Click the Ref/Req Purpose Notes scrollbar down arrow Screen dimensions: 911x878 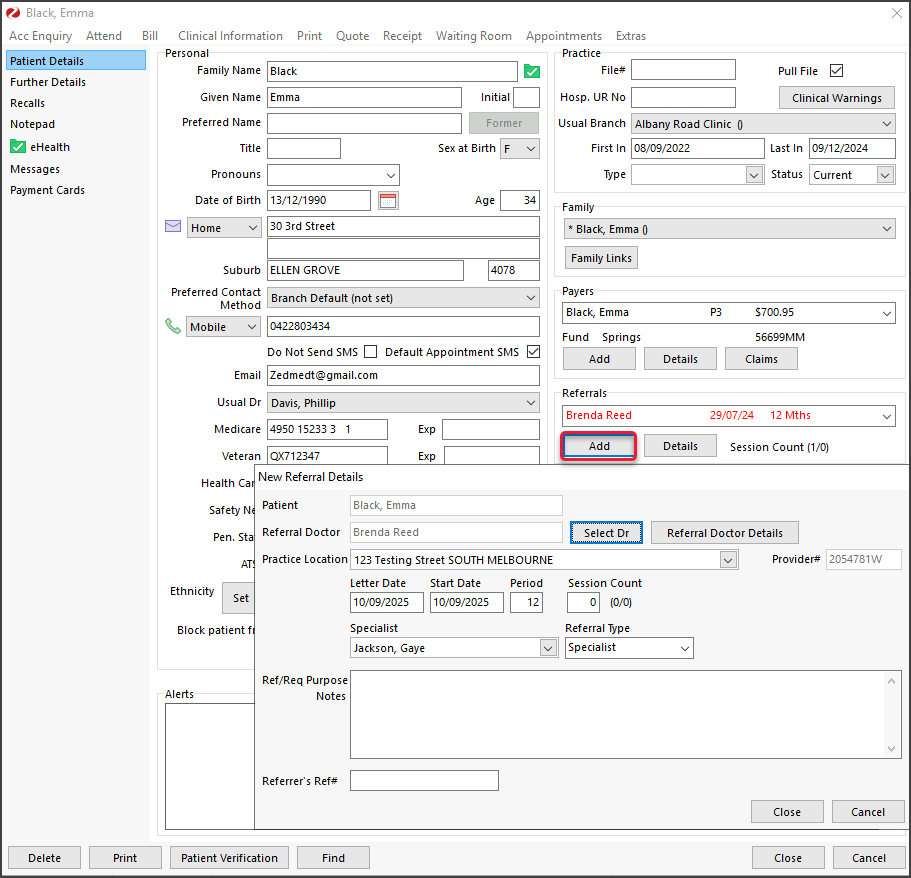click(x=893, y=749)
